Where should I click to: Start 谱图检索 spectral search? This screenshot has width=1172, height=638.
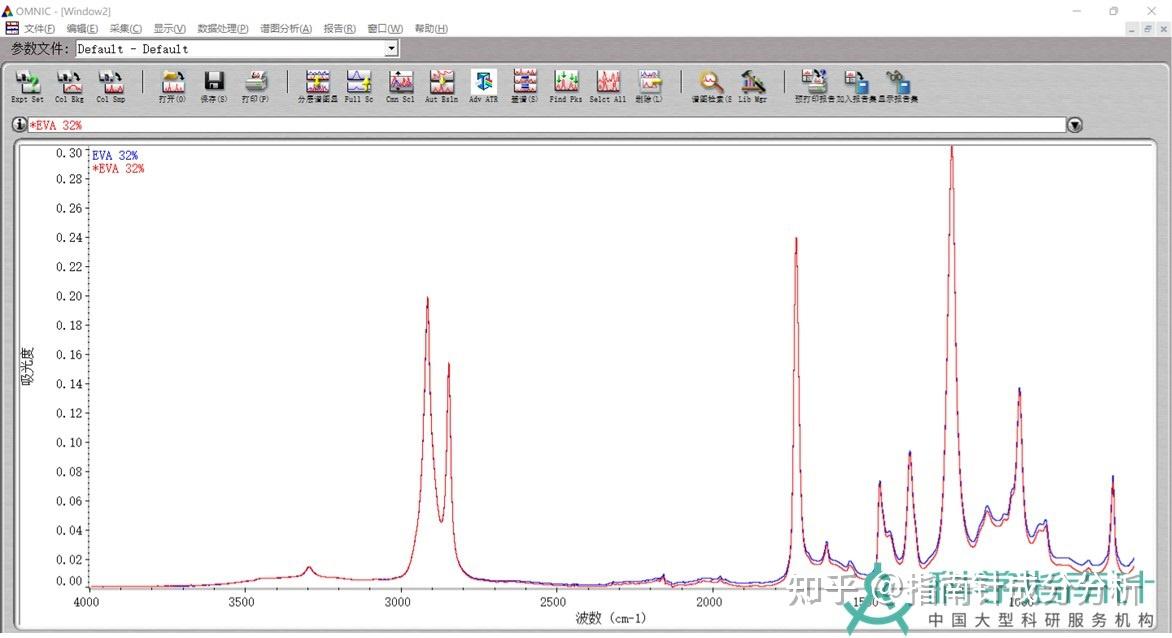pos(711,87)
